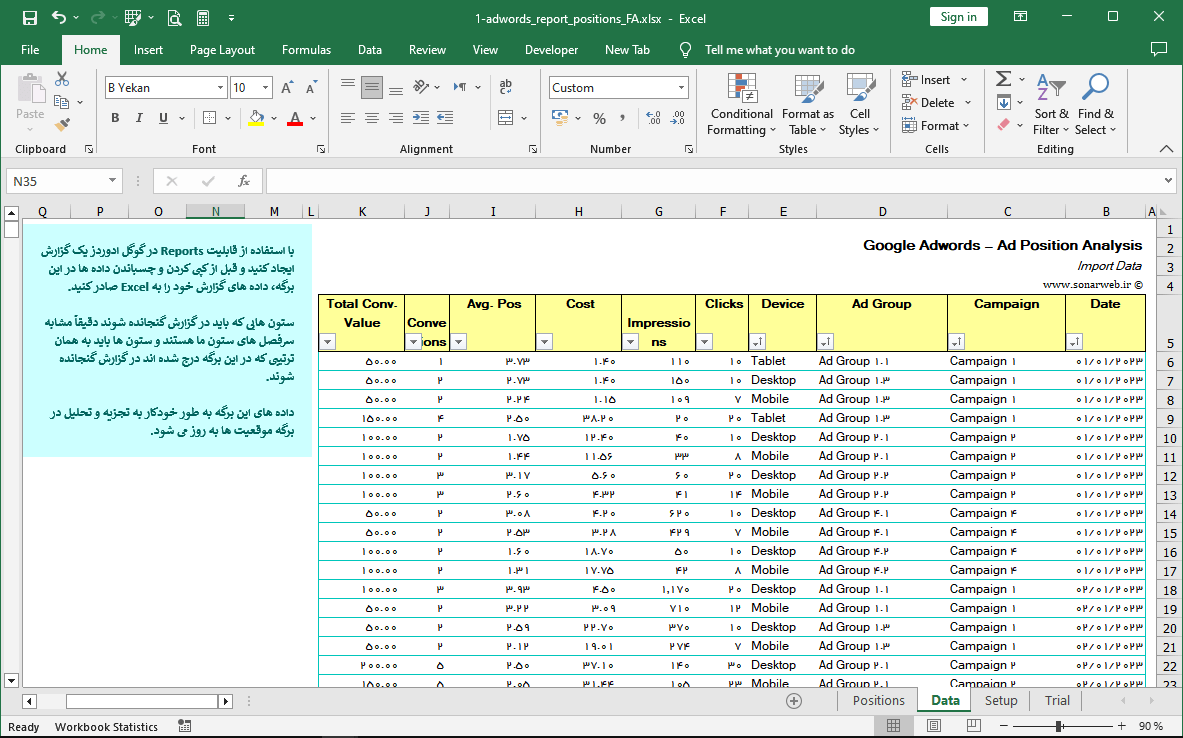The height and width of the screenshot is (738, 1183).
Task: Open filter dropdown for Date column
Action: [x=1075, y=342]
